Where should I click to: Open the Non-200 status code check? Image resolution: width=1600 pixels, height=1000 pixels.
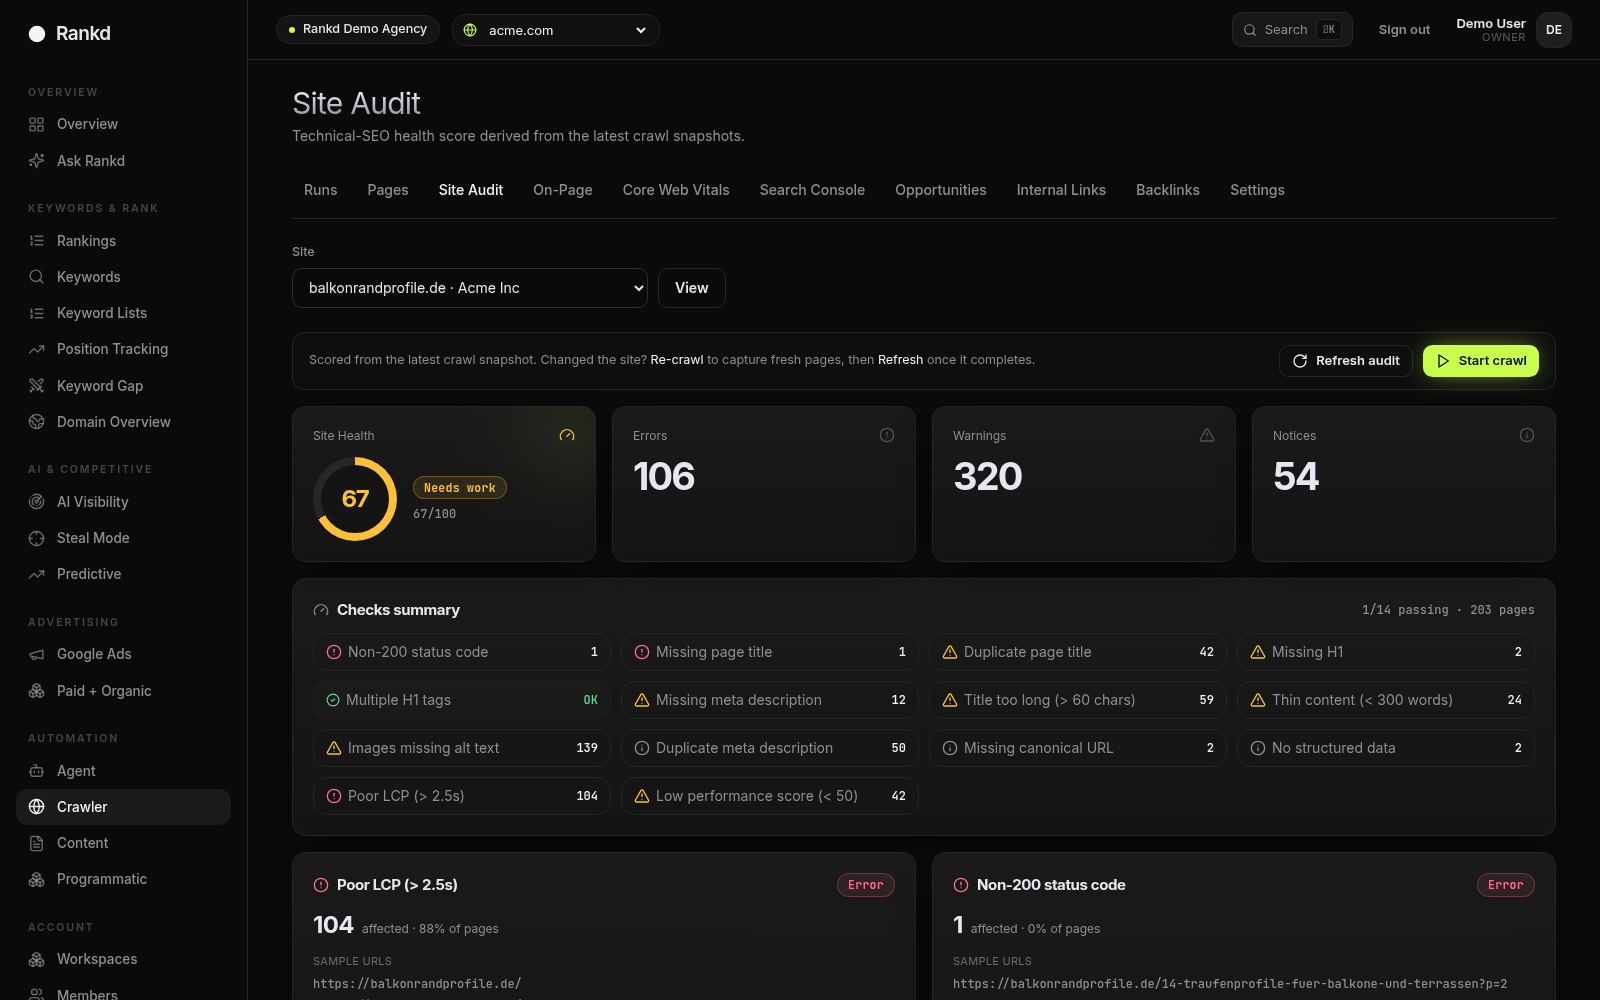pyautogui.click(x=462, y=652)
